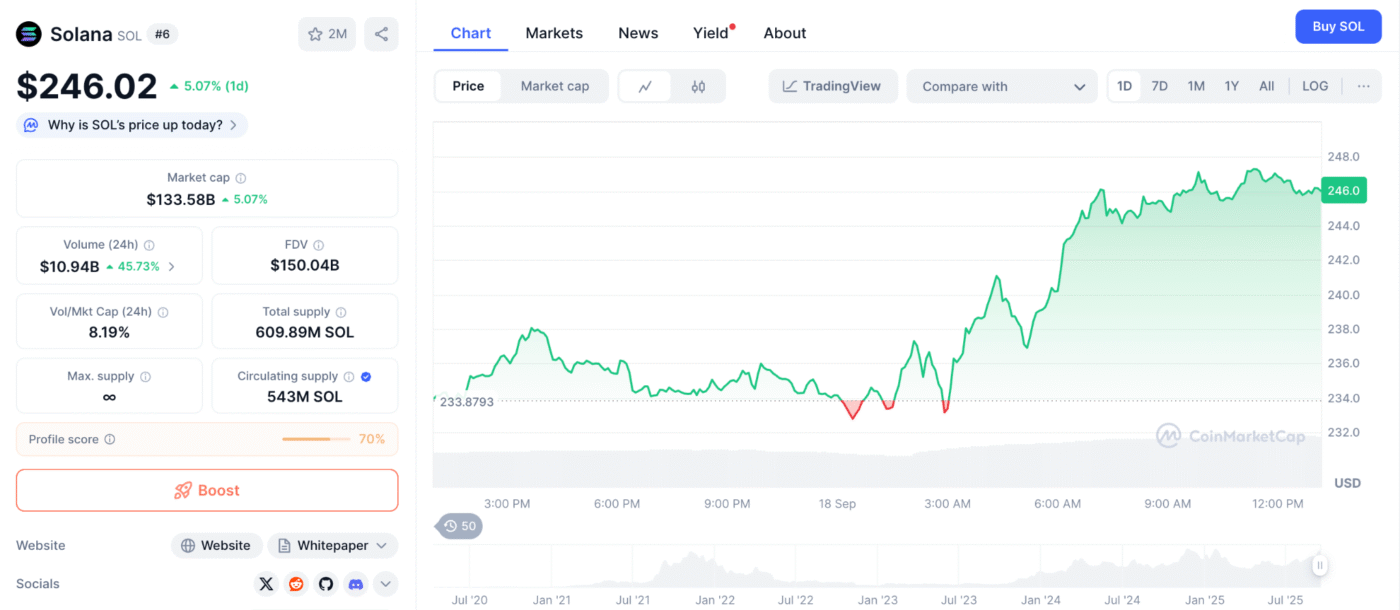1400x610 pixels.
Task: Switch to candlestick chart view
Action: point(698,87)
